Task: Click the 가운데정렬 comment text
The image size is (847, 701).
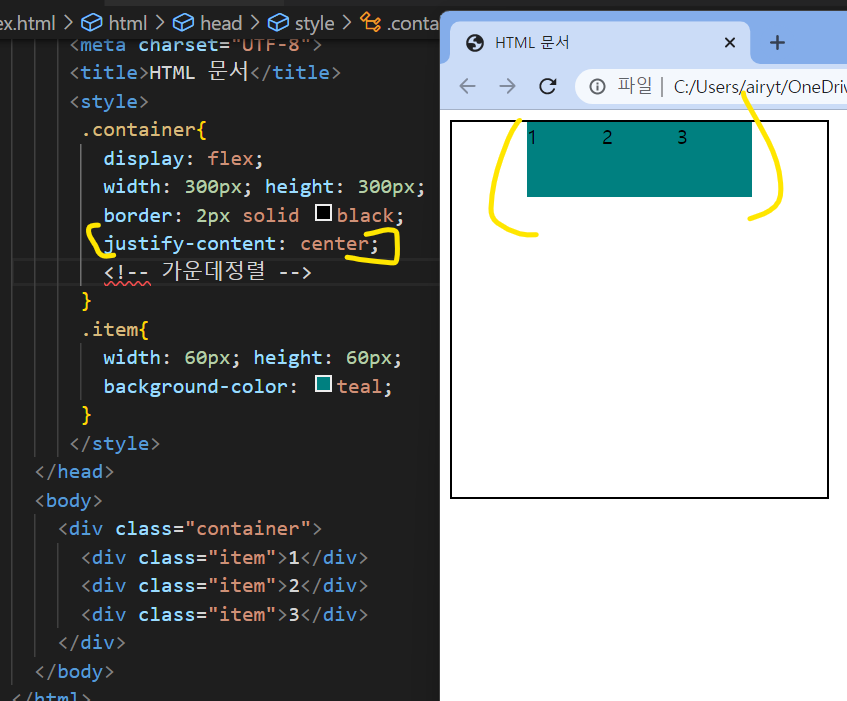Action: pos(213,271)
